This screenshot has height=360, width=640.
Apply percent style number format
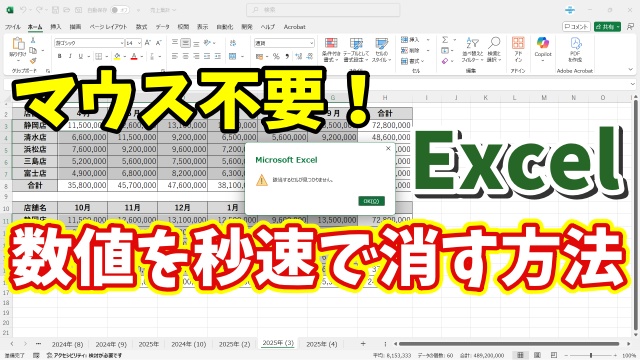click(276, 56)
